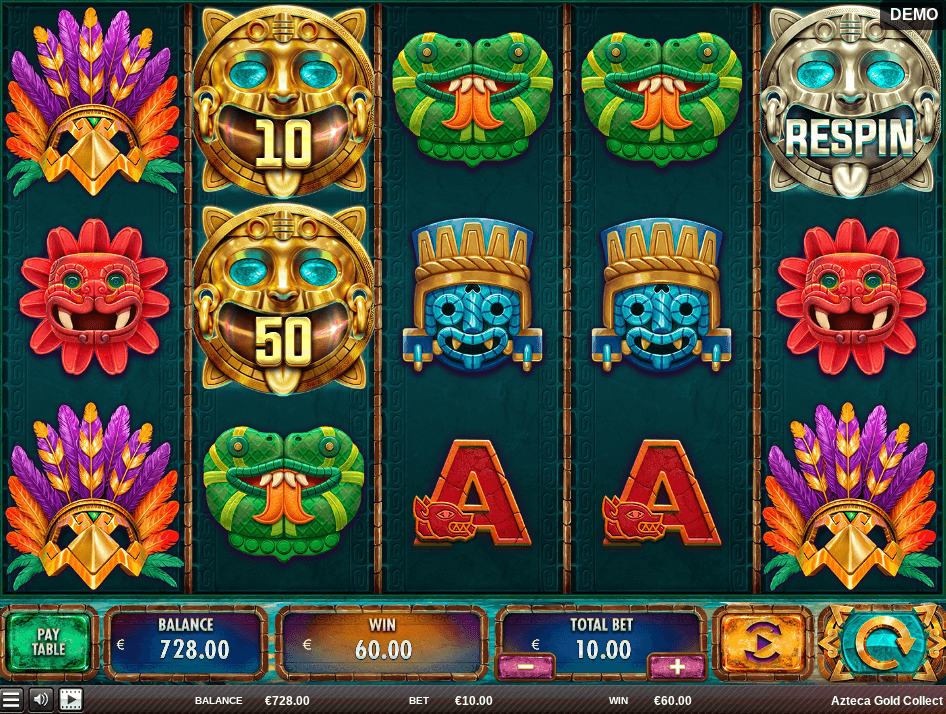
Task: Open the hamburger menu icon
Action: tap(10, 700)
